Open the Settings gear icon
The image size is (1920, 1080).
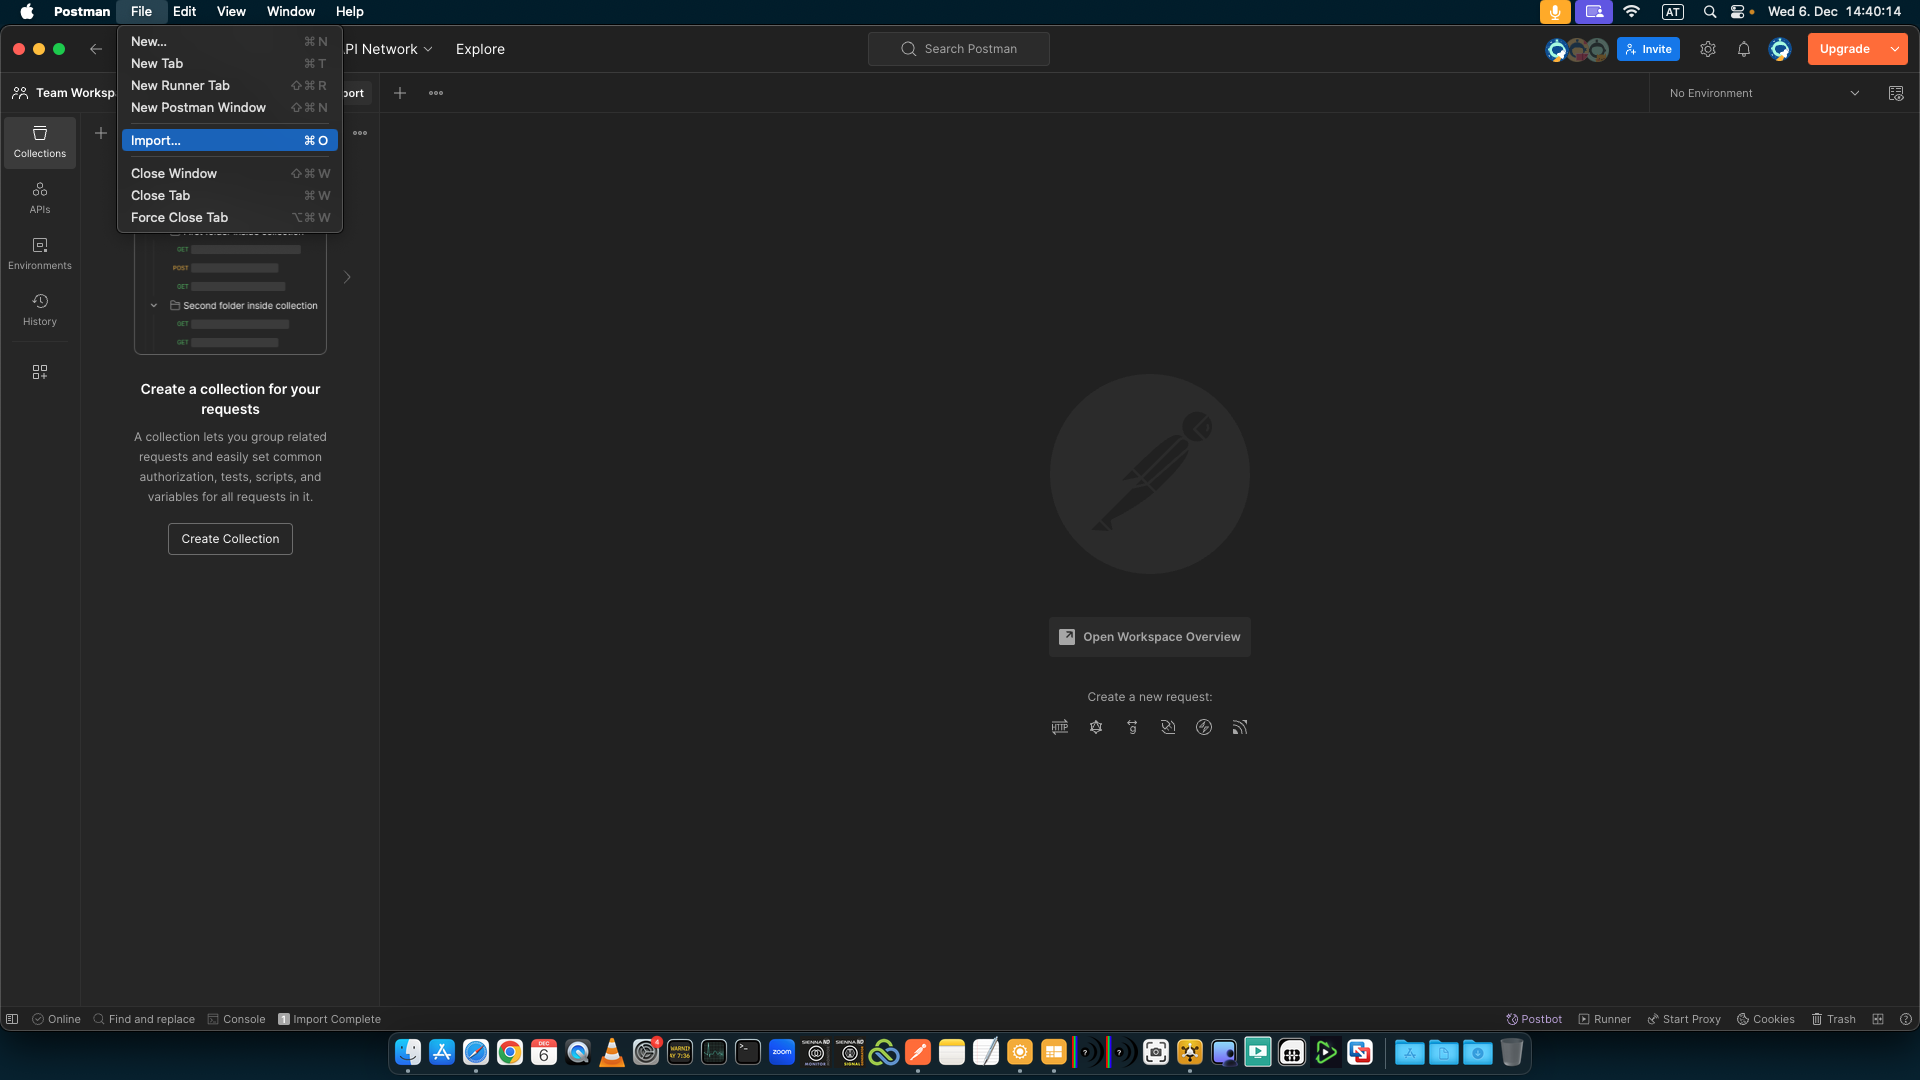tap(1708, 49)
